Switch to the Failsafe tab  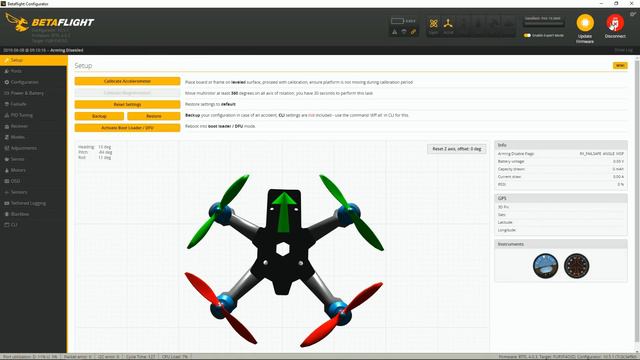33,104
